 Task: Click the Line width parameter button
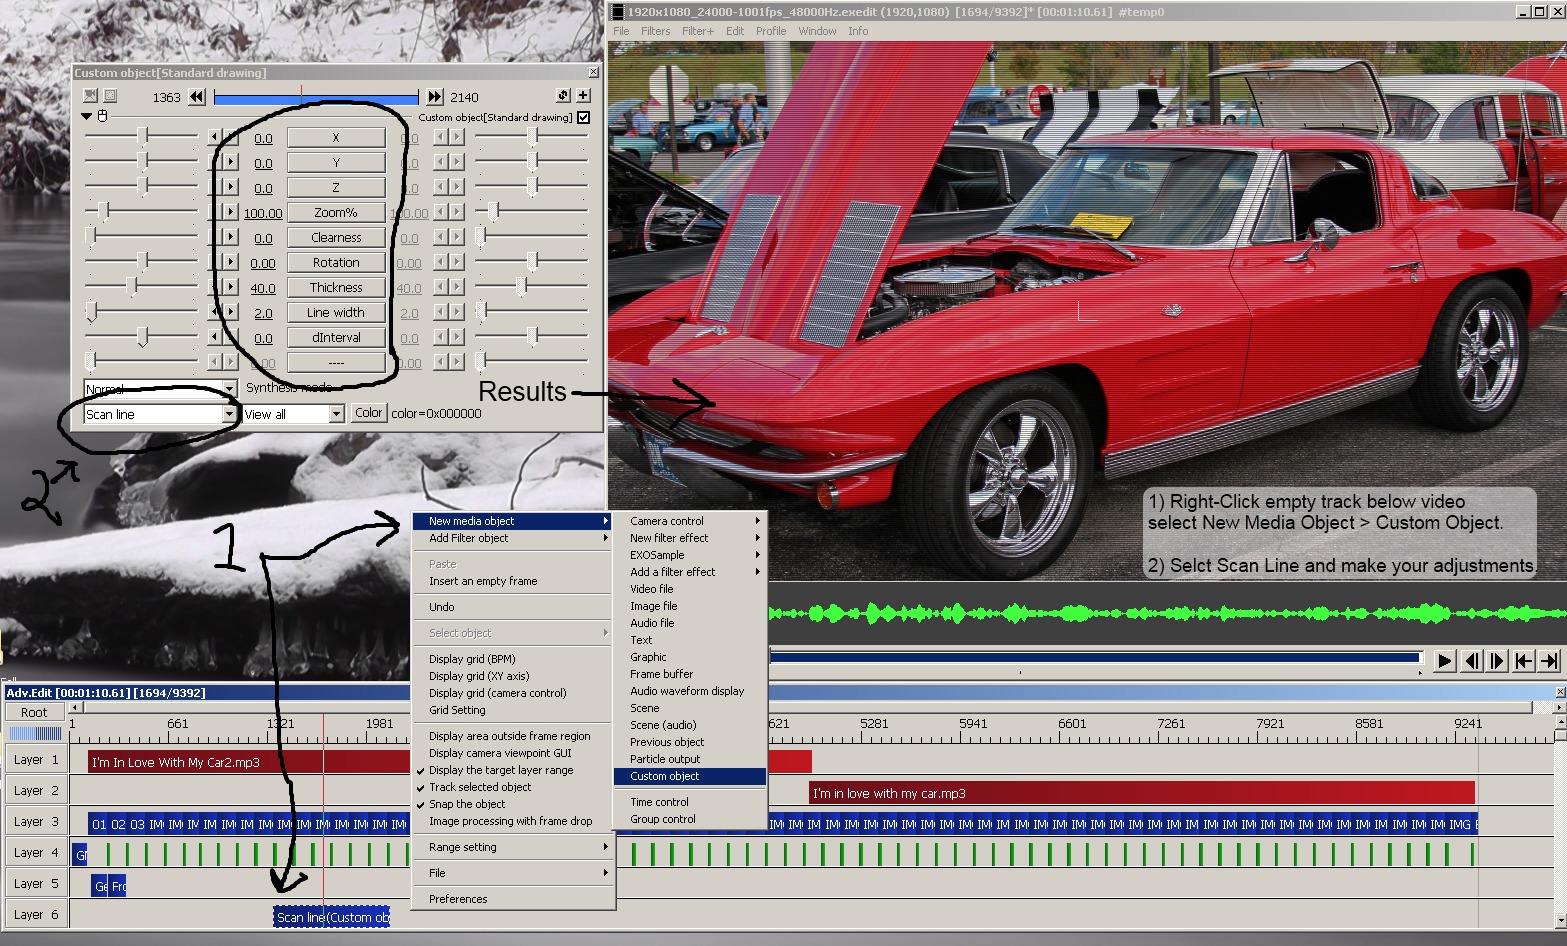coord(336,312)
